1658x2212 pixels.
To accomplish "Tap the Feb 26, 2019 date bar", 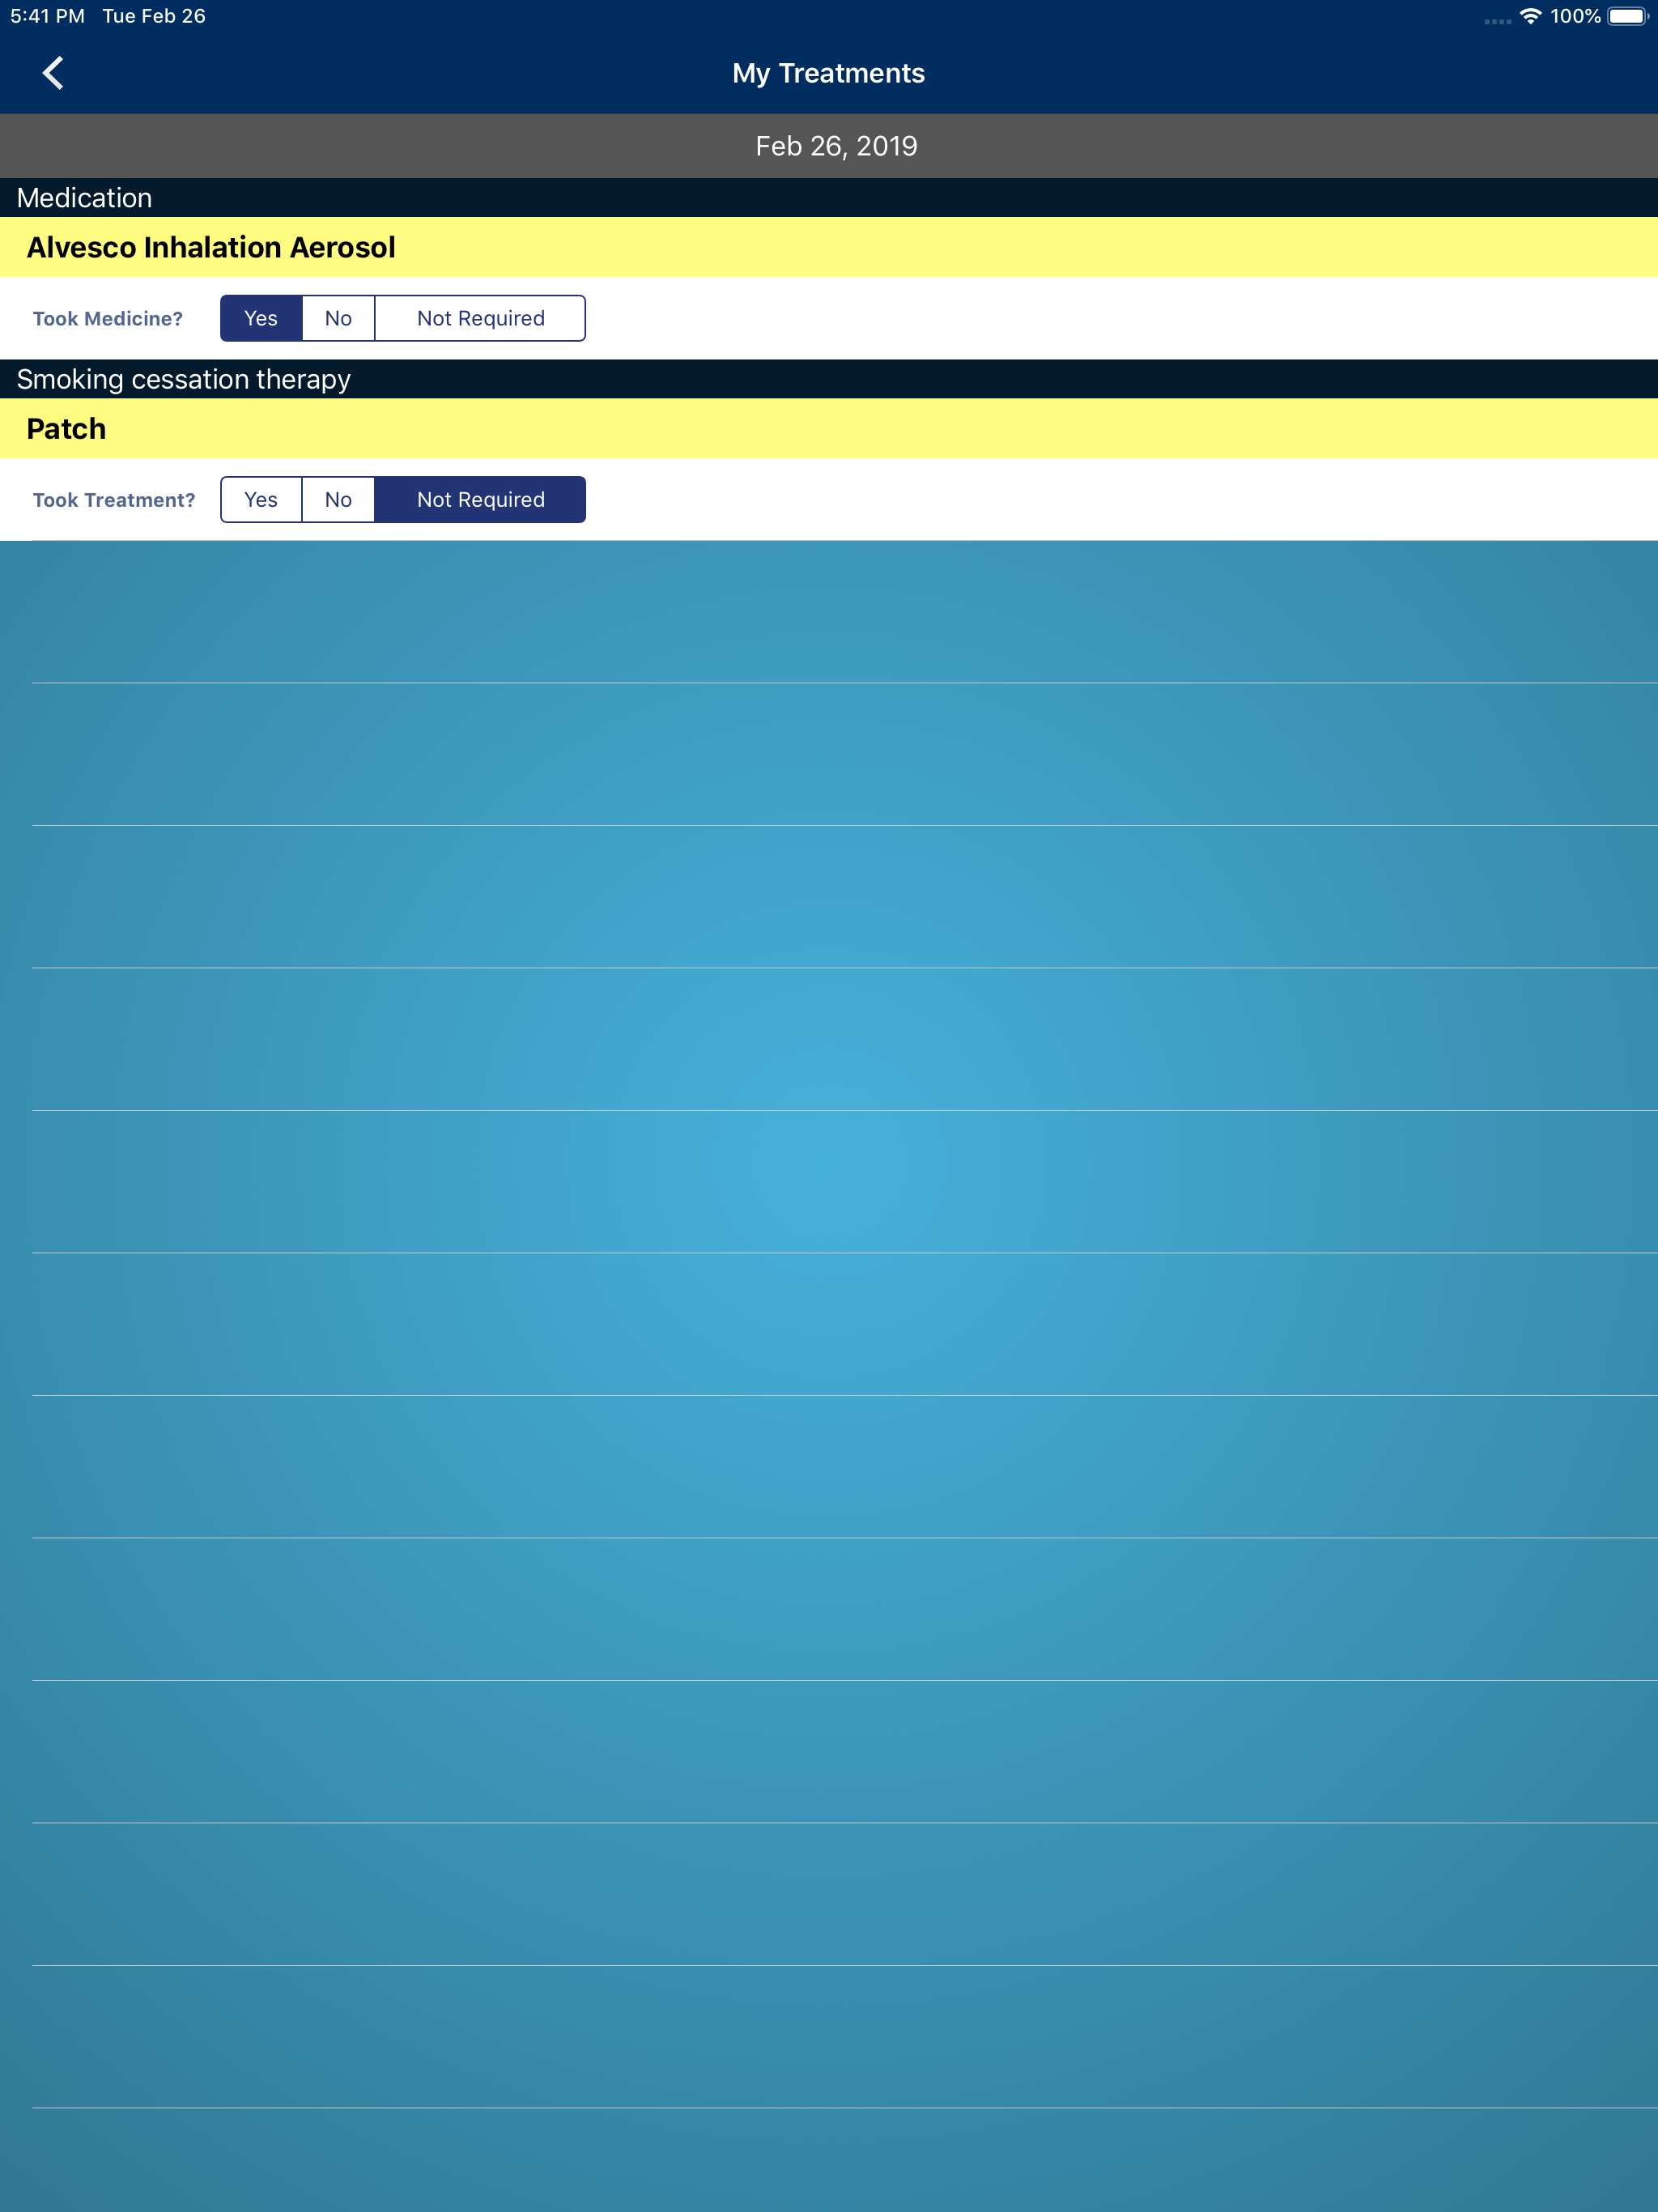I will [836, 146].
